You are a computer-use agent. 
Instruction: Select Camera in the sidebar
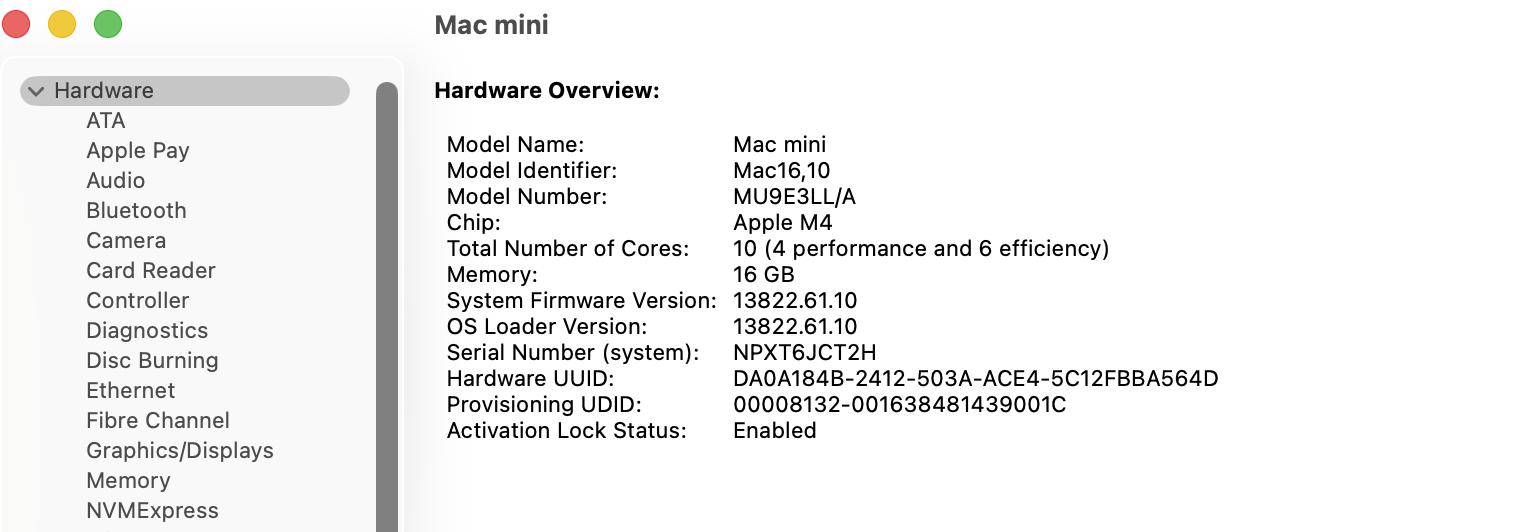tap(126, 241)
